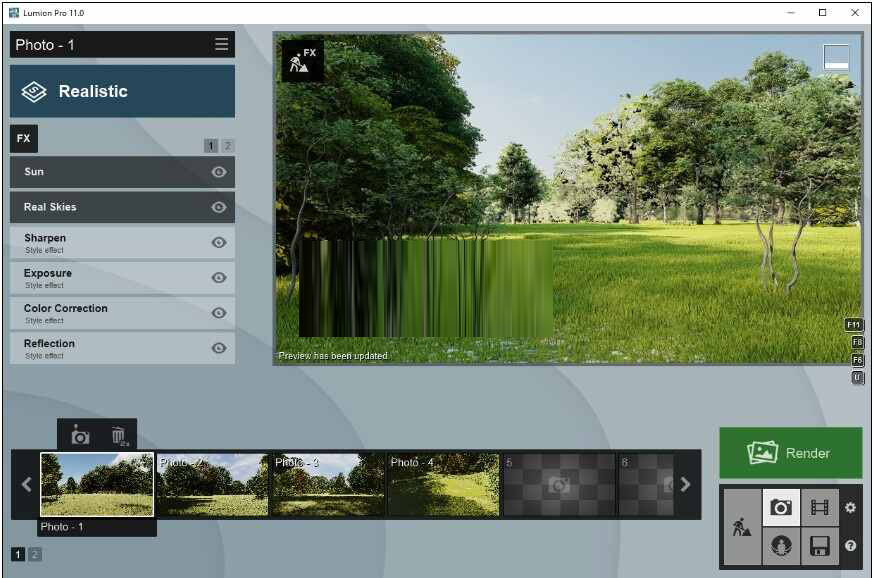874x578 pixels.
Task: Switch to effects page 2 tab
Action: (228, 146)
